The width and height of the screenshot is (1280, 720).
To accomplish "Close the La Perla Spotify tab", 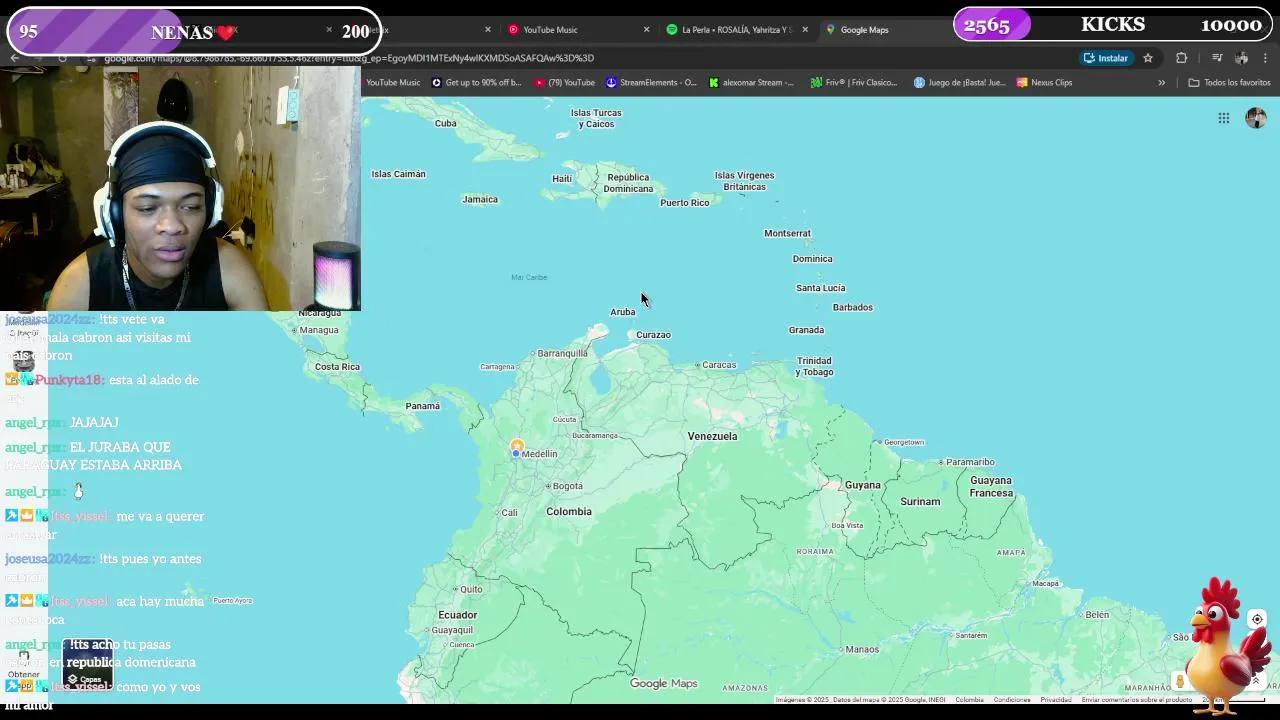I will [805, 30].
